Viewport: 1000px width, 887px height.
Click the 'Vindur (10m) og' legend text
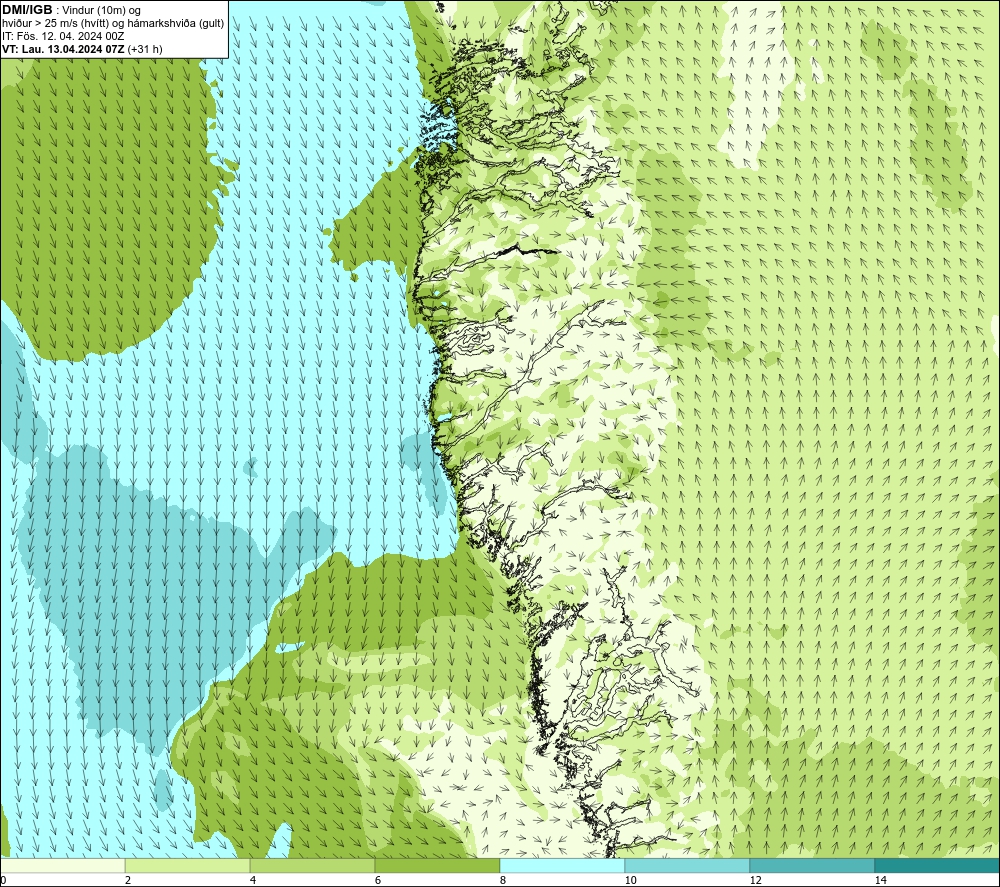click(101, 10)
